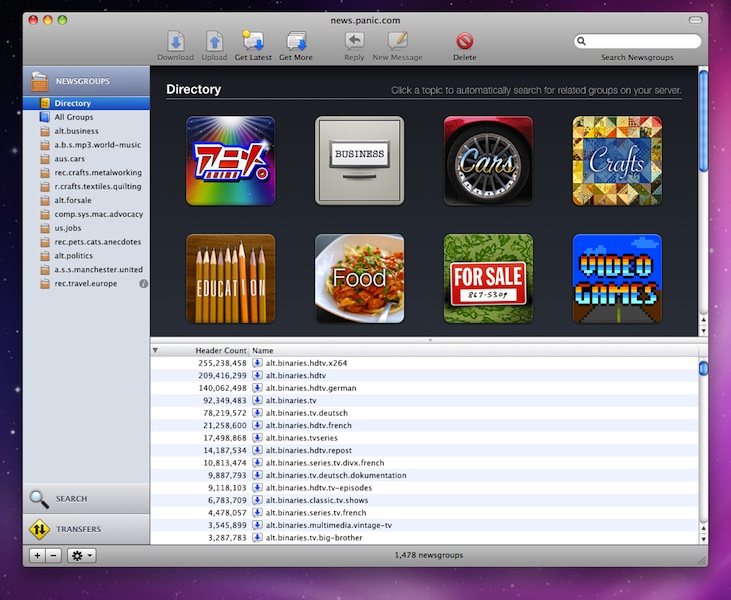Screen dimensions: 731x600
Task: Select the Food directory topic
Action: (x=359, y=278)
